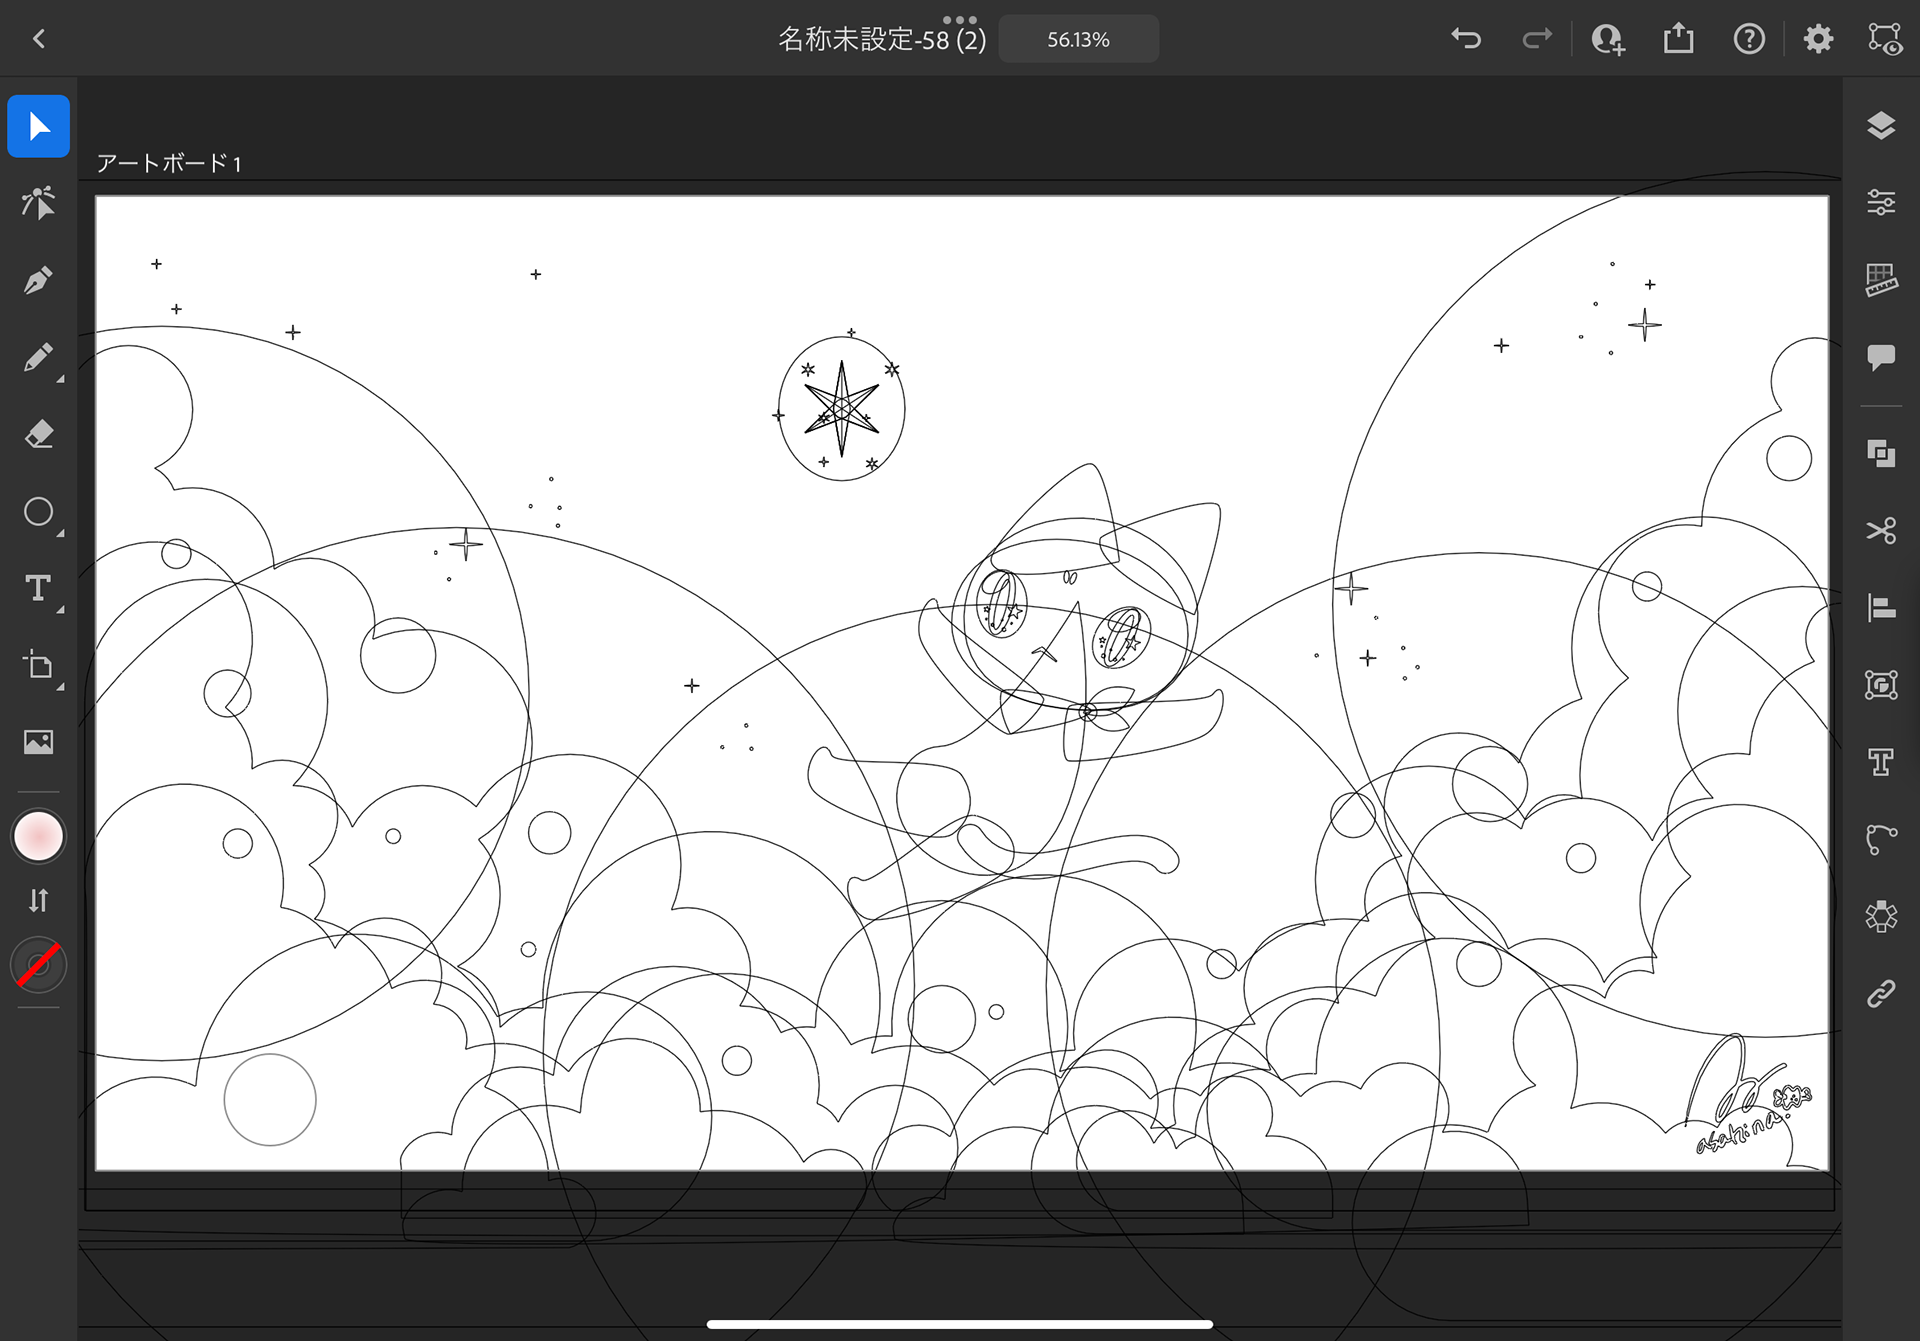Open the three-dot document menu

click(959, 19)
